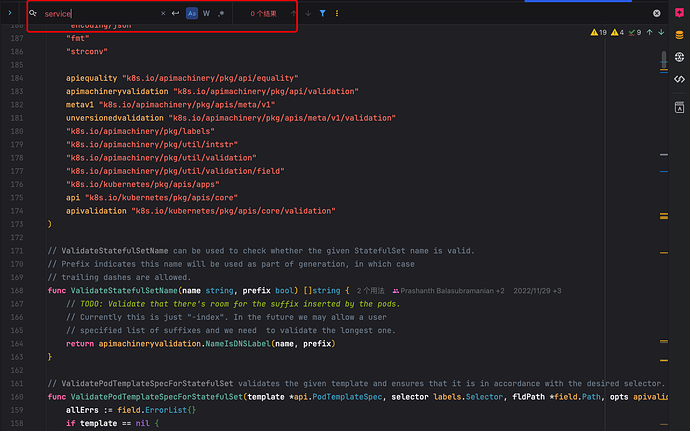This screenshot has width=690, height=431.
Task: Click import path "k8s.io/apimachinery/pkg/labels"
Action: [x=140, y=131]
